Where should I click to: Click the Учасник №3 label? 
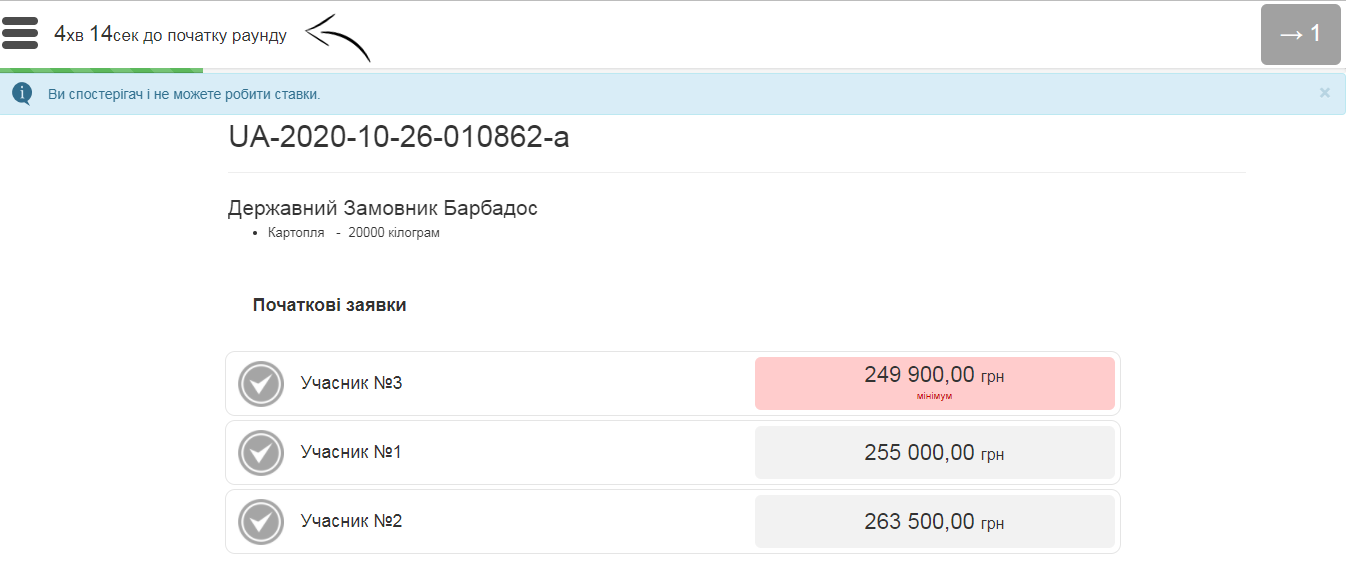(x=351, y=383)
